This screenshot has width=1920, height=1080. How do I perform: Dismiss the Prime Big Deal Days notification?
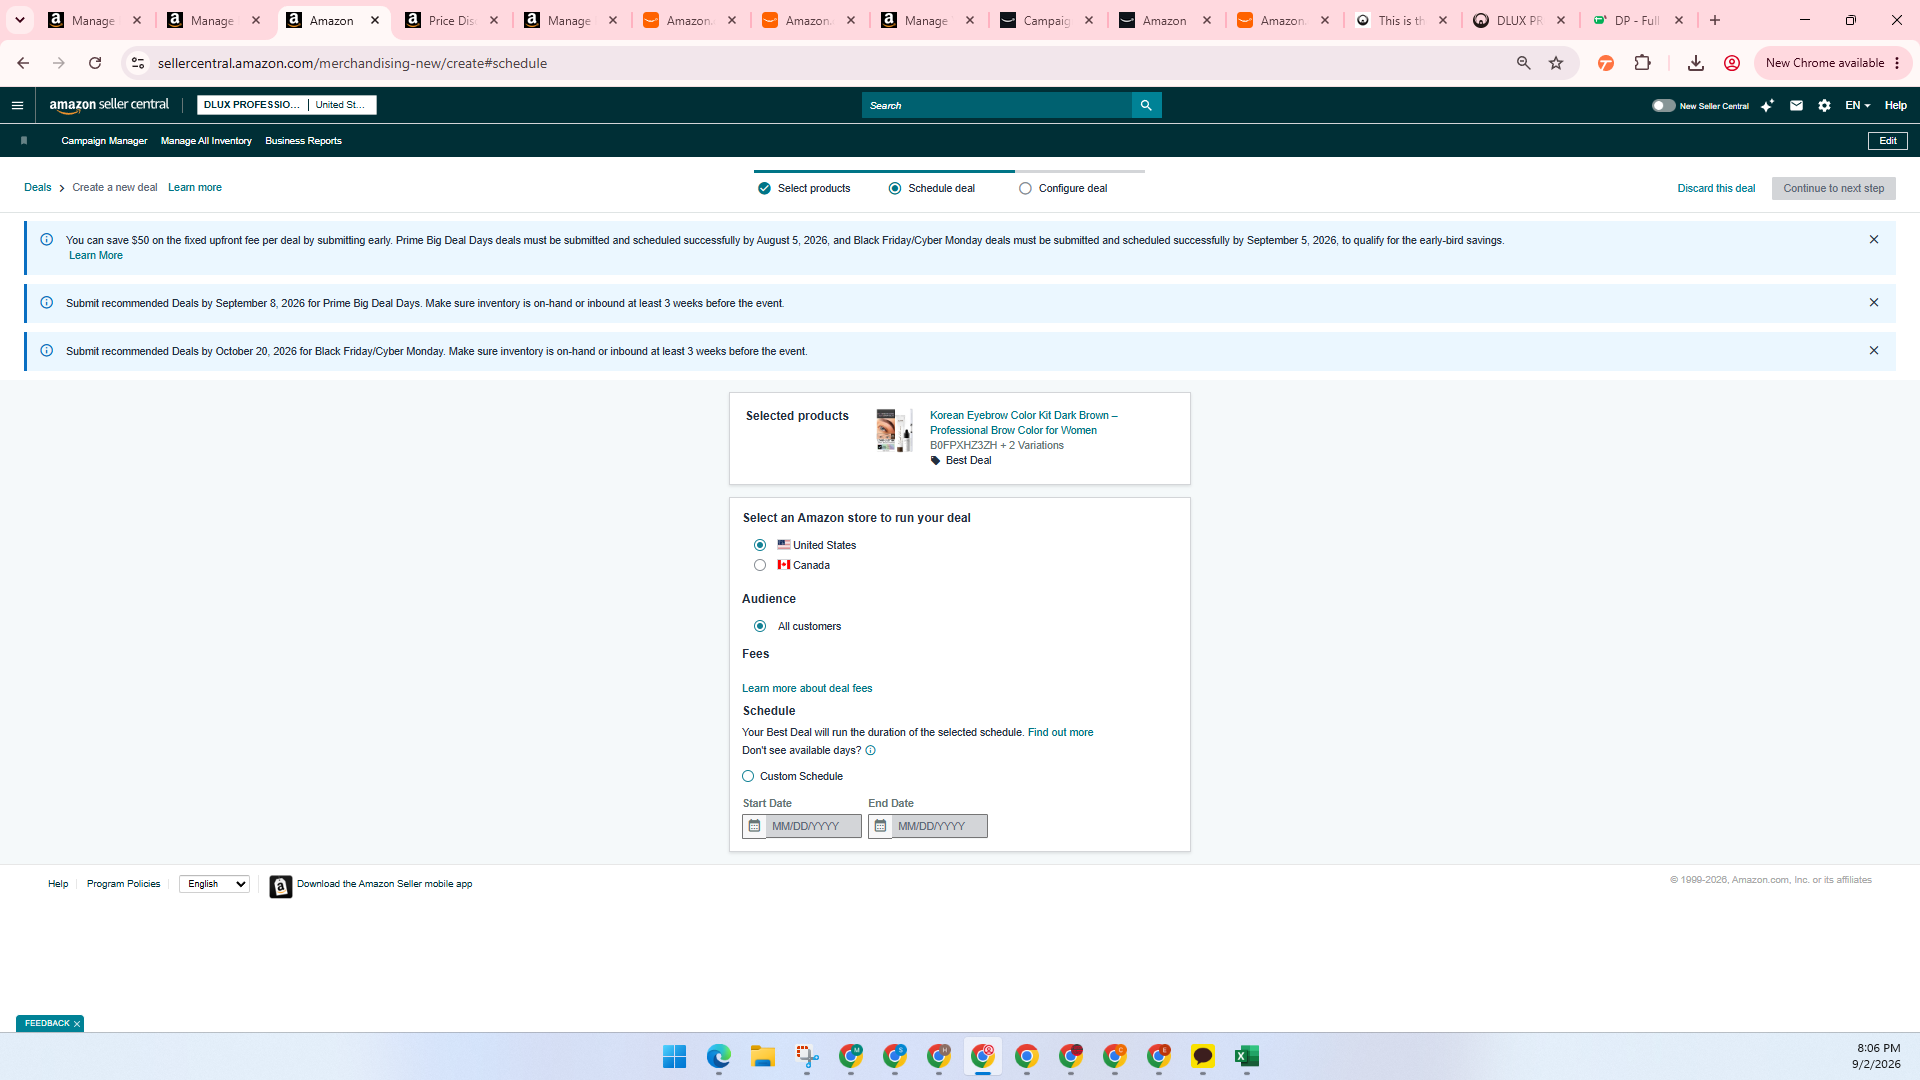pyautogui.click(x=1874, y=303)
